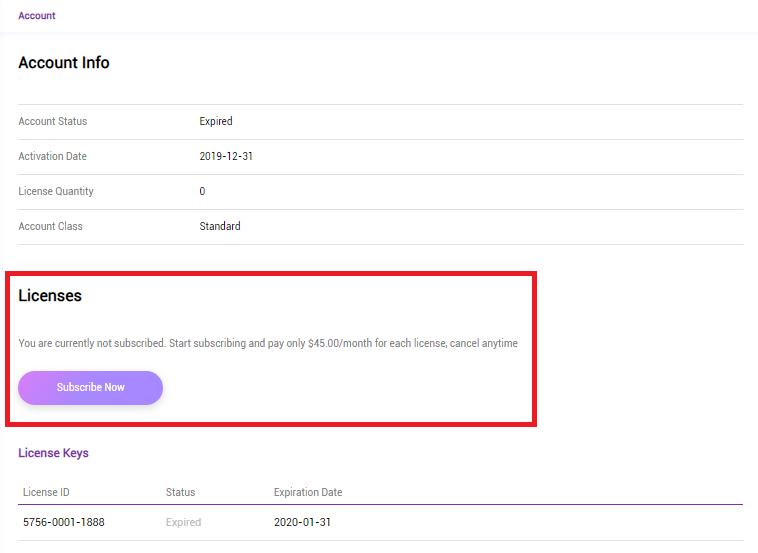Screen dimensions: 758x553
Task: Select license key 5756-0001-1888
Action: pyautogui.click(x=64, y=523)
